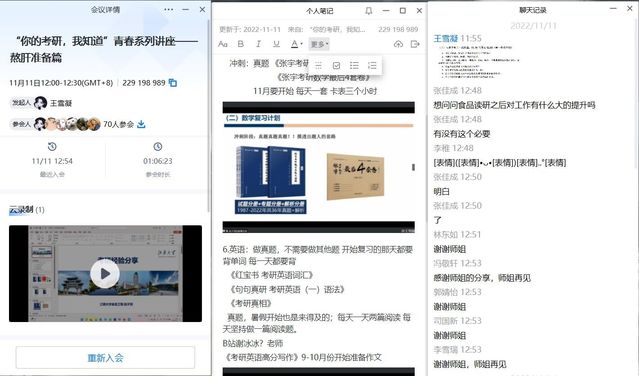This screenshot has height=376, width=639.
Task: Click the chat message 想问问食品读研之后
Action: tap(514, 105)
